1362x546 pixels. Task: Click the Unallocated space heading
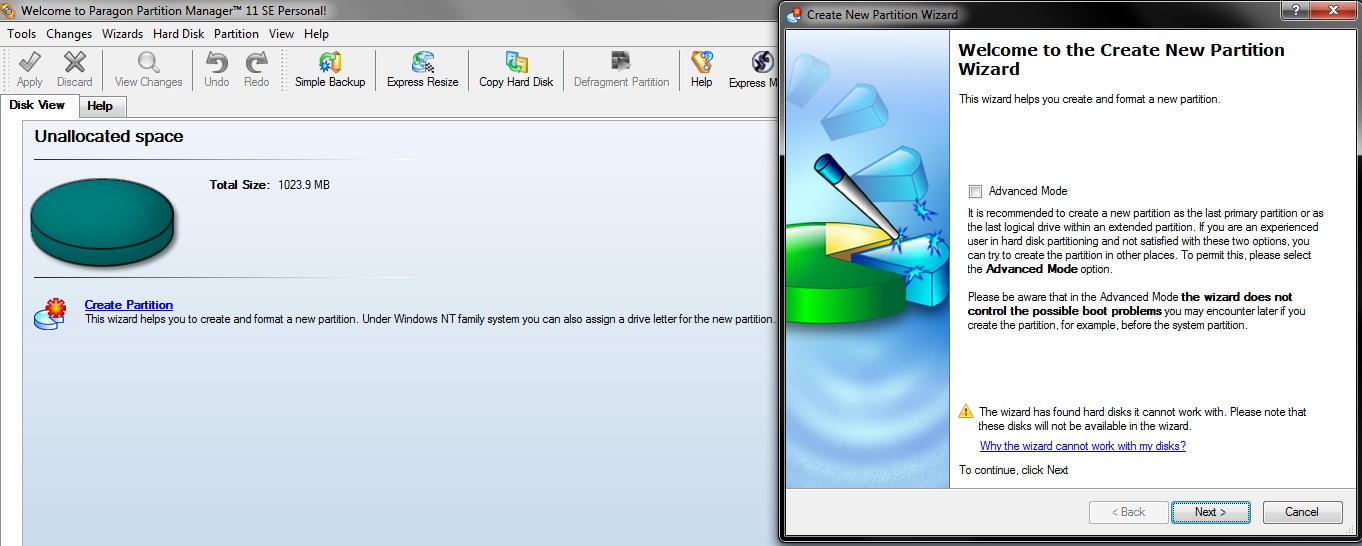[109, 137]
